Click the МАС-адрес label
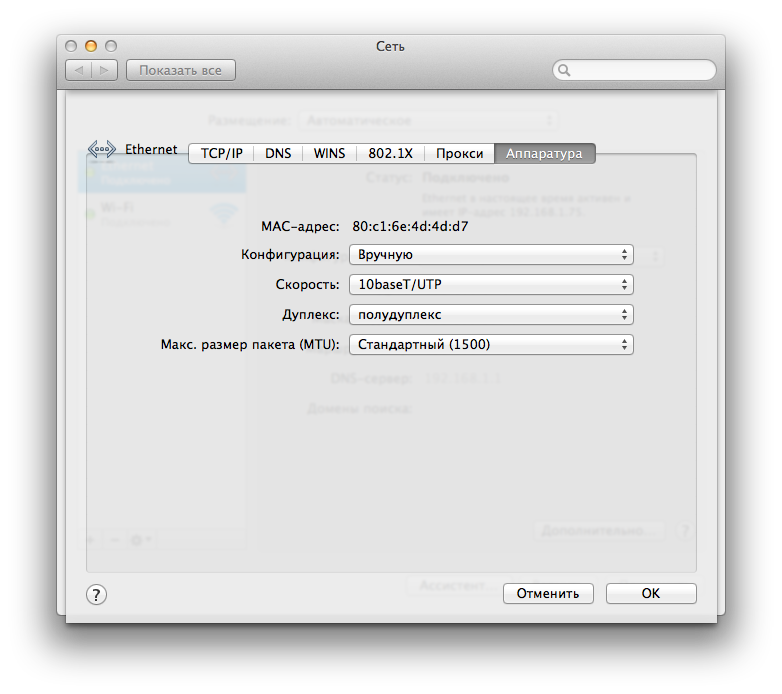Screen dimensions: 782x694 pyautogui.click(x=300, y=226)
